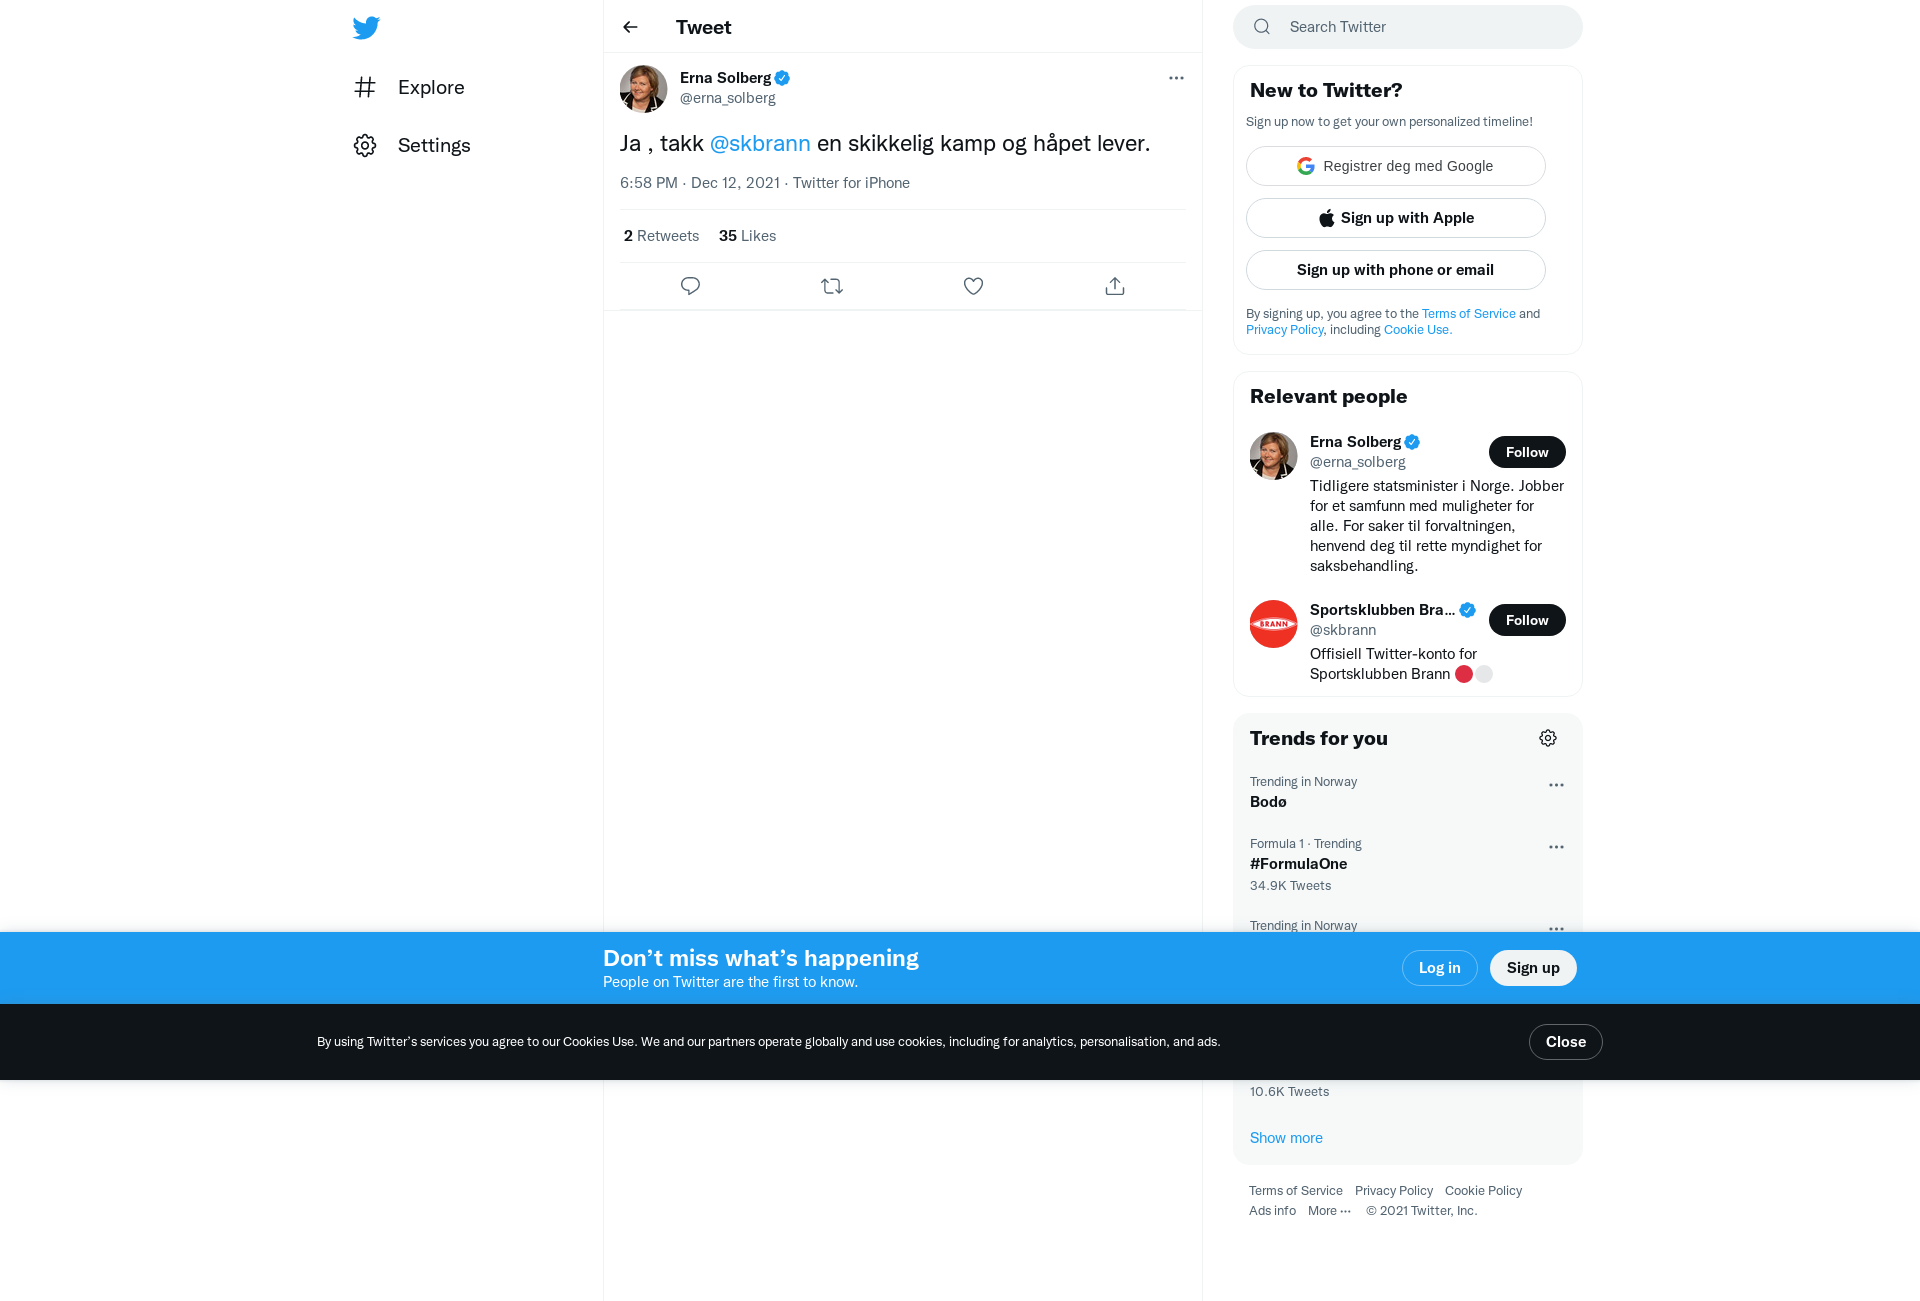This screenshot has width=1920, height=1301.
Task: Open options for the #FormulaOne trend
Action: [1556, 847]
